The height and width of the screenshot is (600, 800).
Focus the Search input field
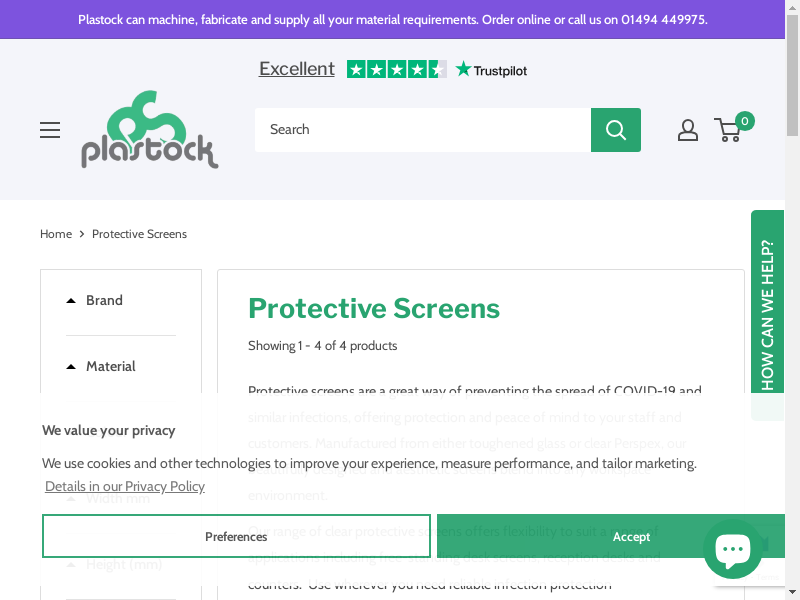point(422,130)
